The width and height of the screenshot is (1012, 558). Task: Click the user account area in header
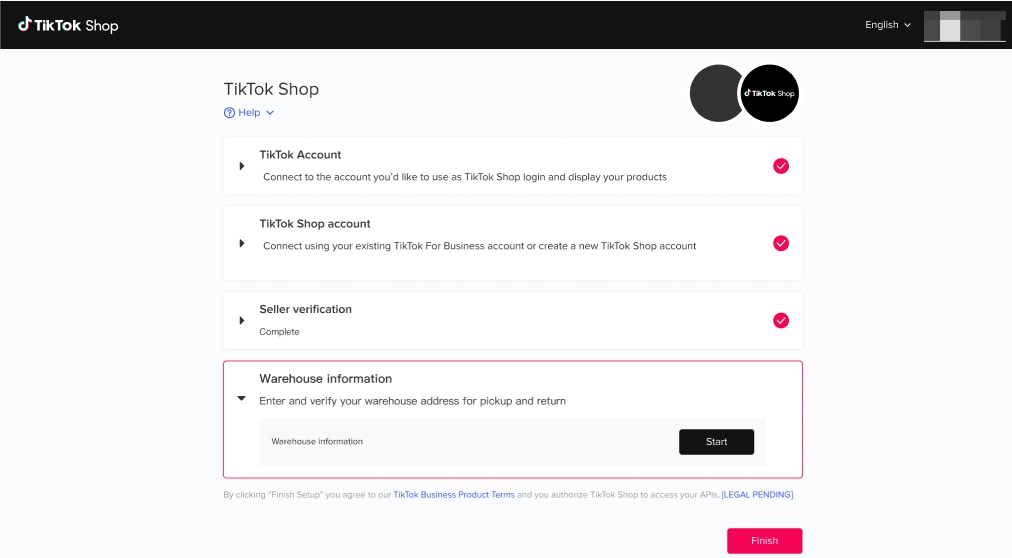964,25
